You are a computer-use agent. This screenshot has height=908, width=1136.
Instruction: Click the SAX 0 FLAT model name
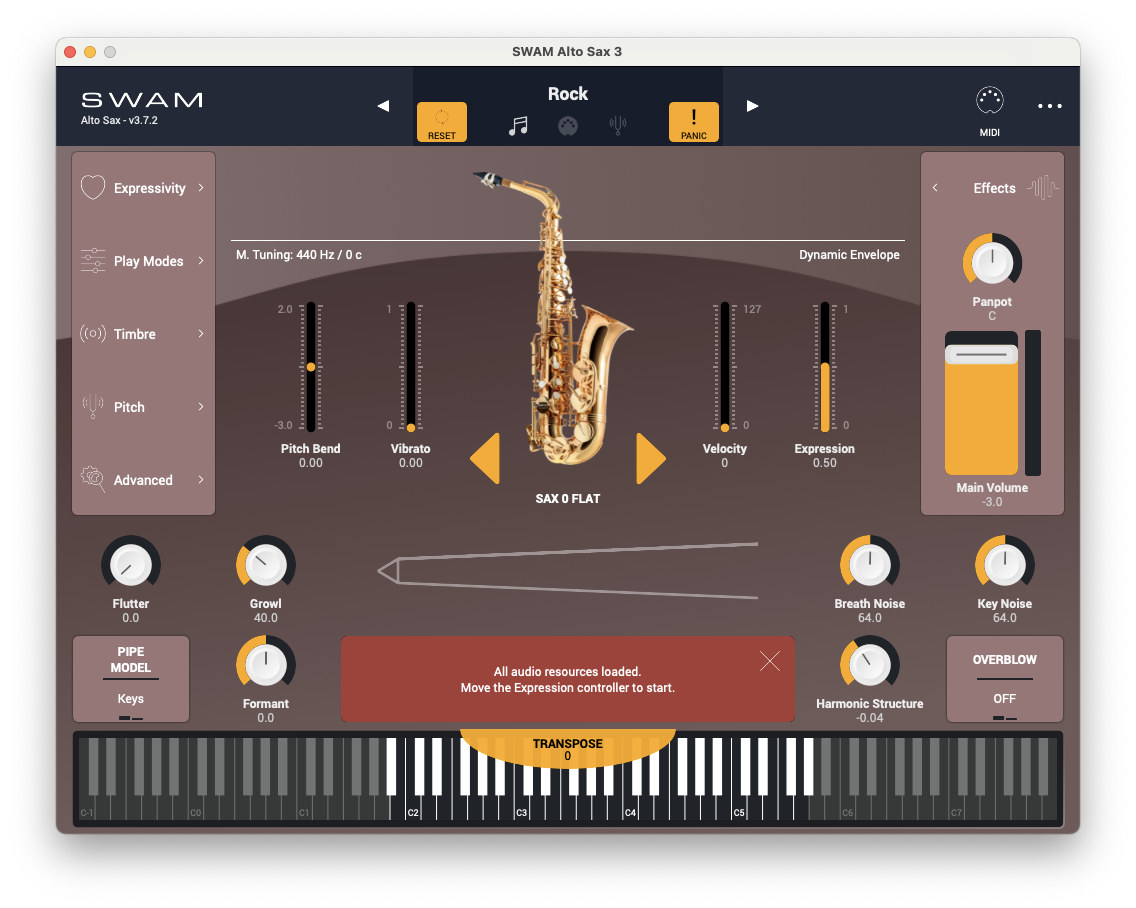568,499
